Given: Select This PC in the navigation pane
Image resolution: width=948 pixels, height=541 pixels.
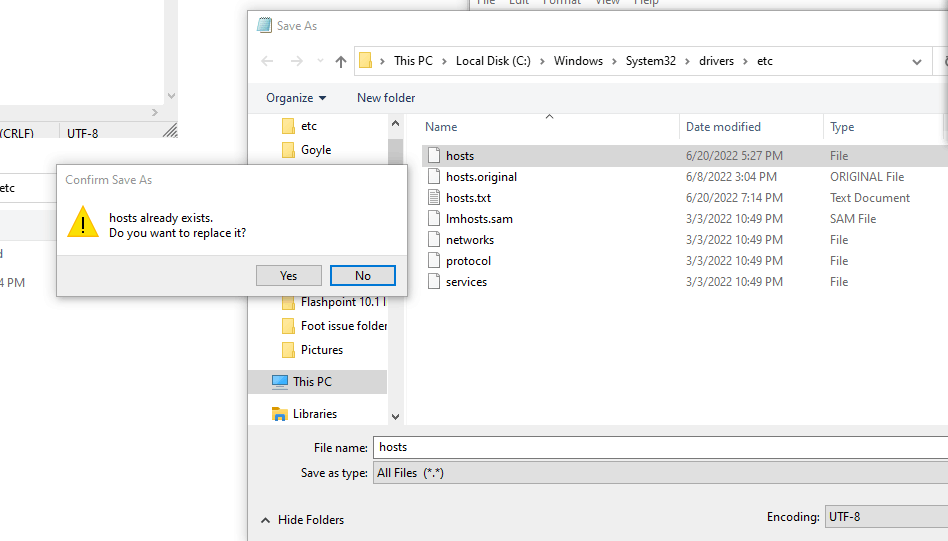Looking at the screenshot, I should pyautogui.click(x=317, y=382).
